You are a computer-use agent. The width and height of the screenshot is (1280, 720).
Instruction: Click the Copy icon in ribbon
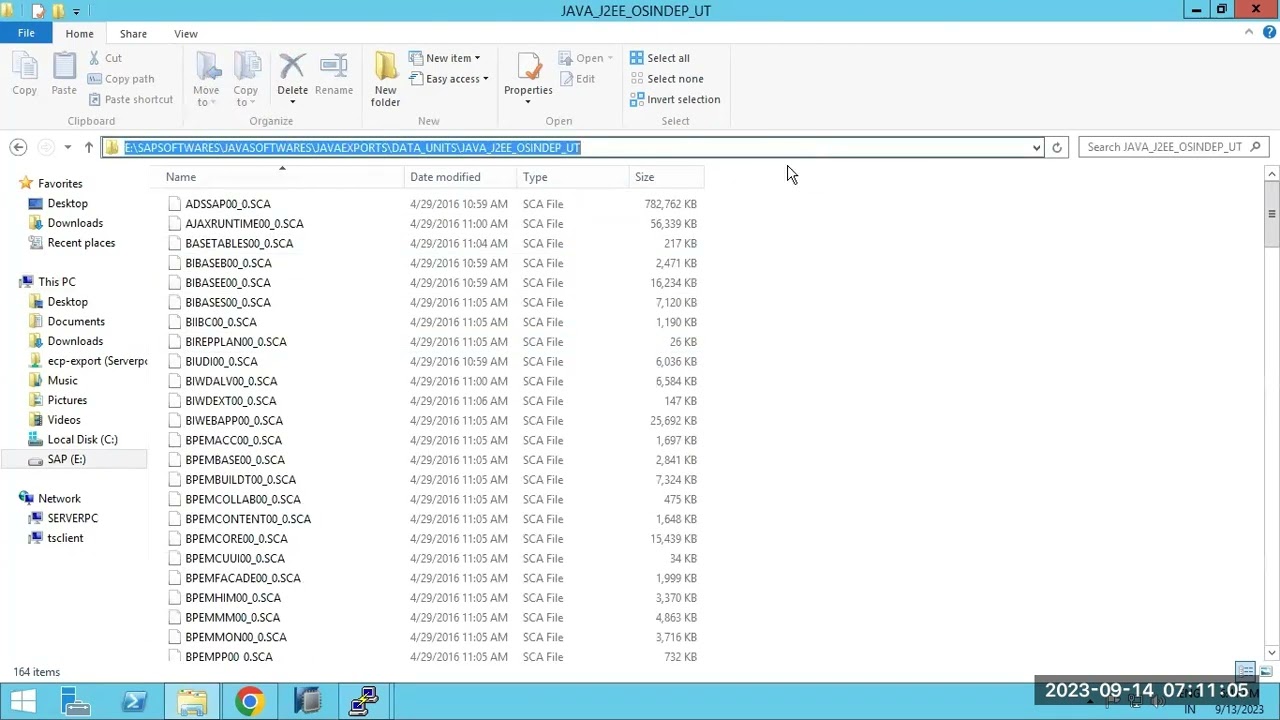tap(24, 75)
